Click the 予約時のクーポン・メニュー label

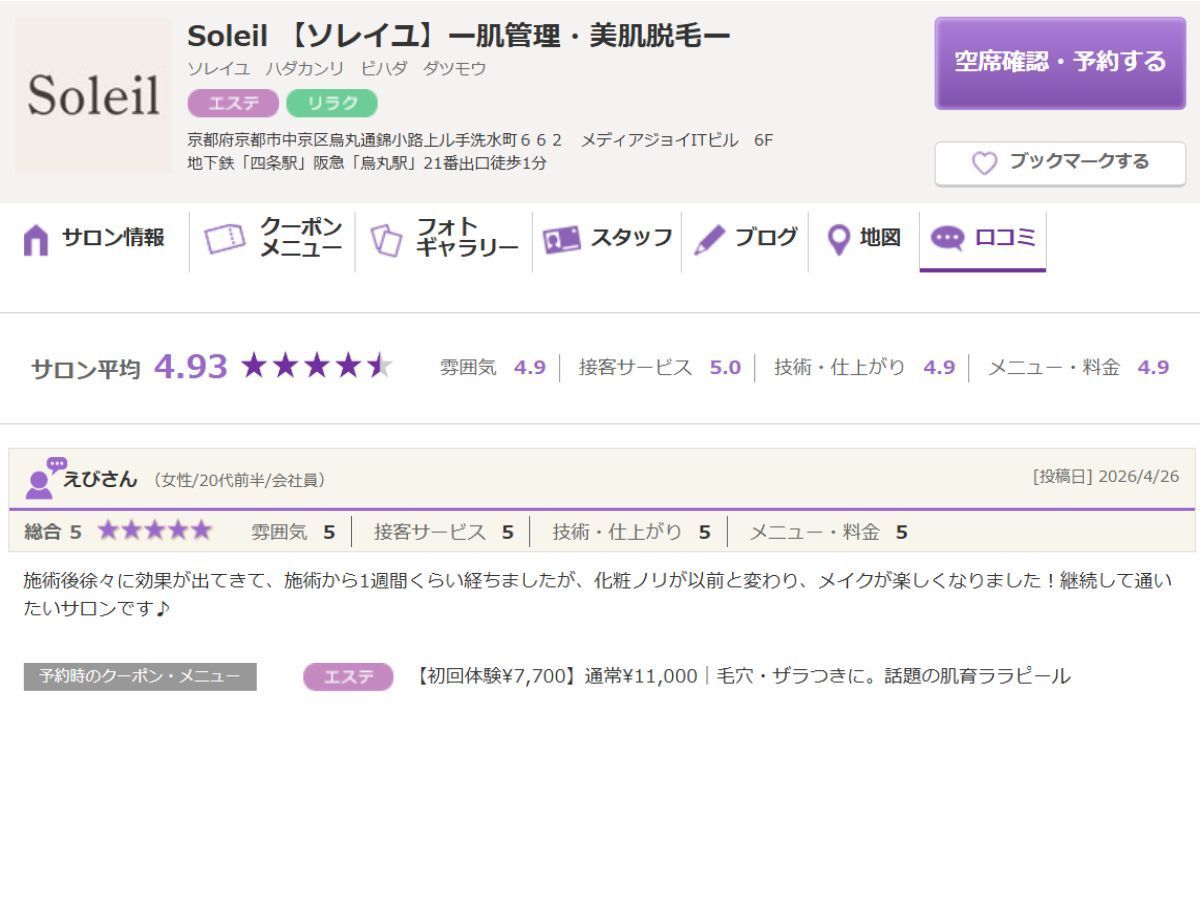coord(140,676)
